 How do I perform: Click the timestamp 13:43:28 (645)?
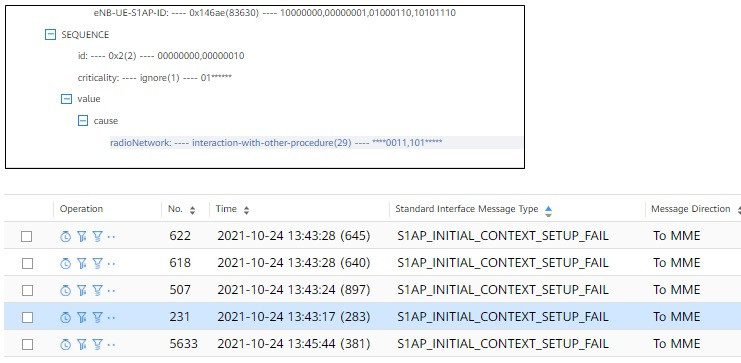coord(293,235)
